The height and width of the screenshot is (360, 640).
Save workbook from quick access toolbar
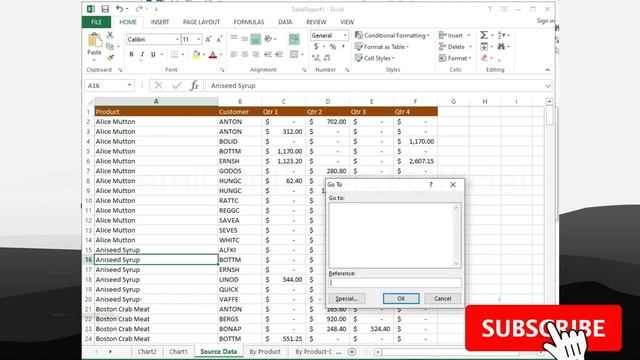click(105, 9)
